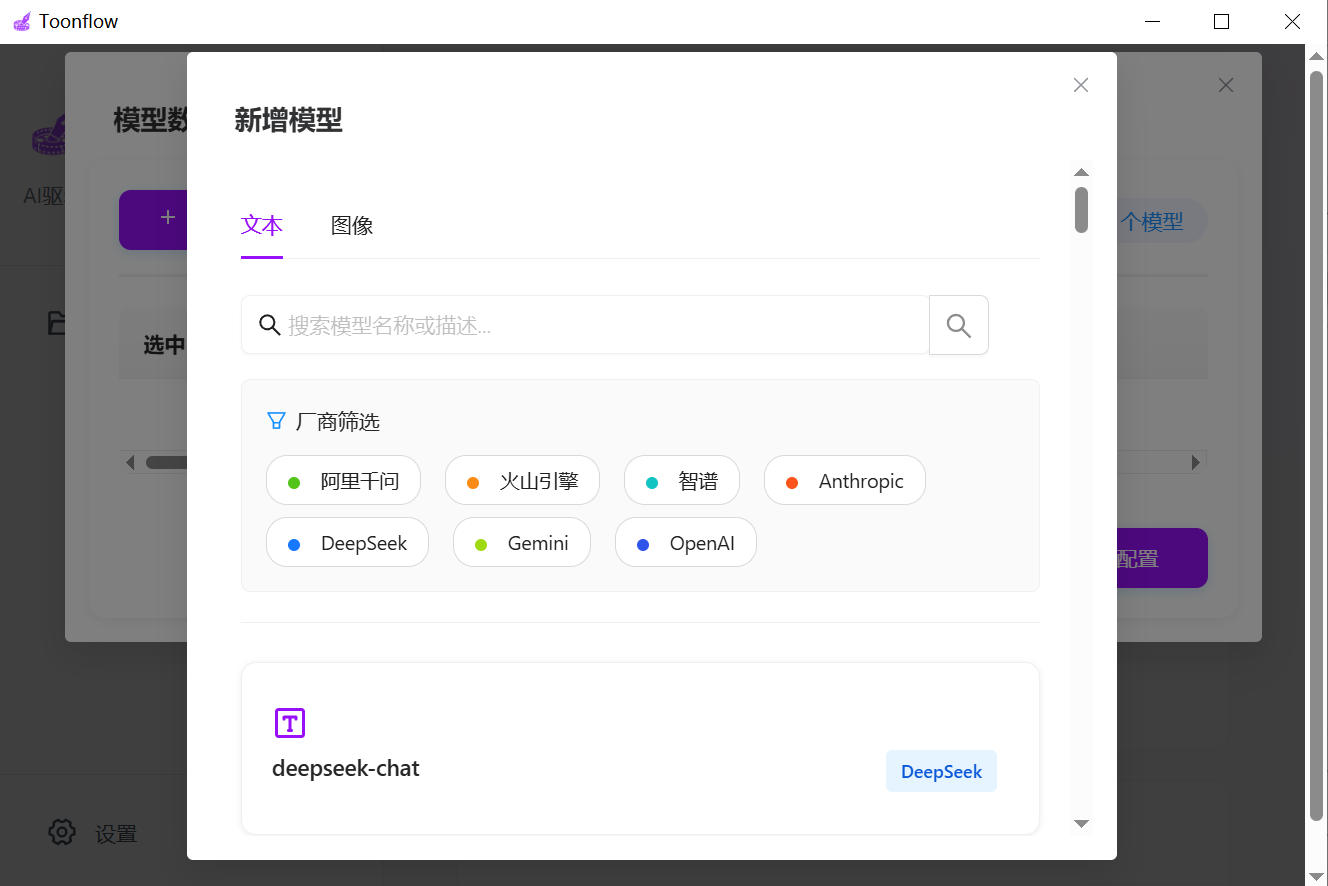Click the magnifier icon inside search field
The width and height of the screenshot is (1328, 886).
click(269, 325)
